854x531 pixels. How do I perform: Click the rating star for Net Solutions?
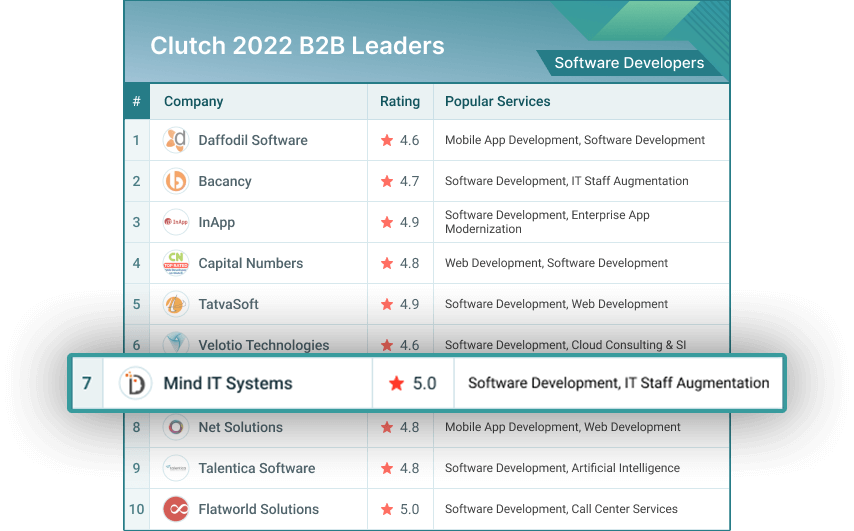(387, 427)
